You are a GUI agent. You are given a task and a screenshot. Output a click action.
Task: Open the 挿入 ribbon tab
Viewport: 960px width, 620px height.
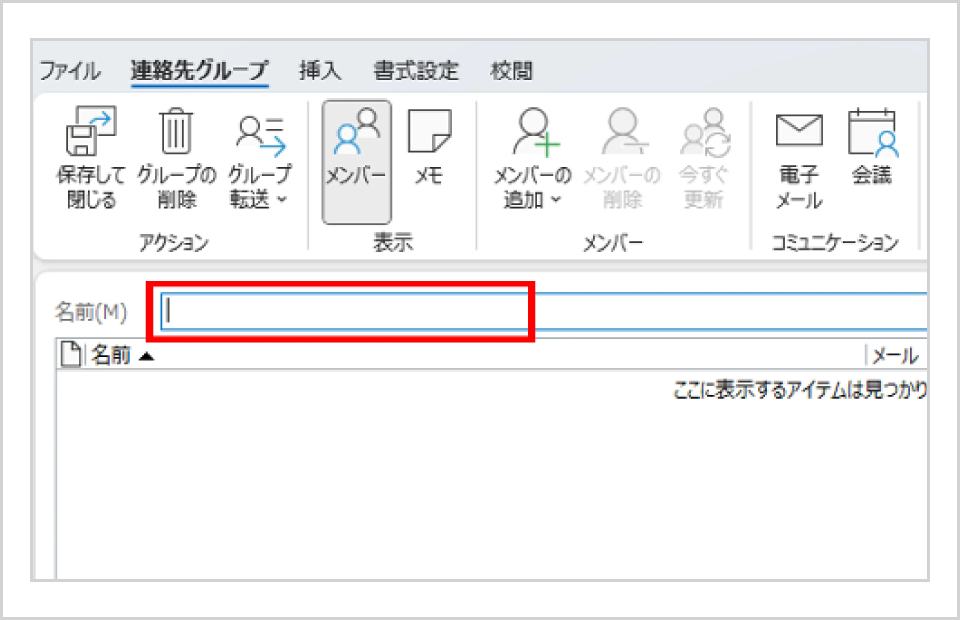coord(320,70)
